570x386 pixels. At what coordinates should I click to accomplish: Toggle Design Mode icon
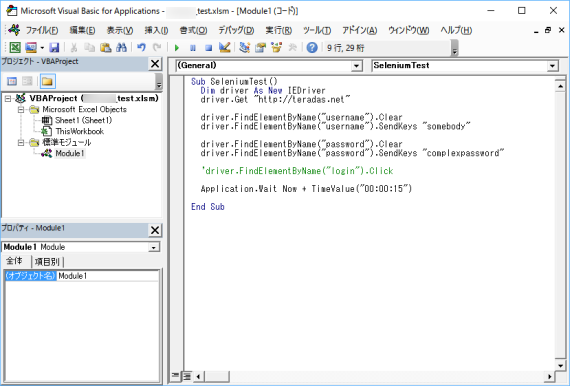click(x=225, y=48)
